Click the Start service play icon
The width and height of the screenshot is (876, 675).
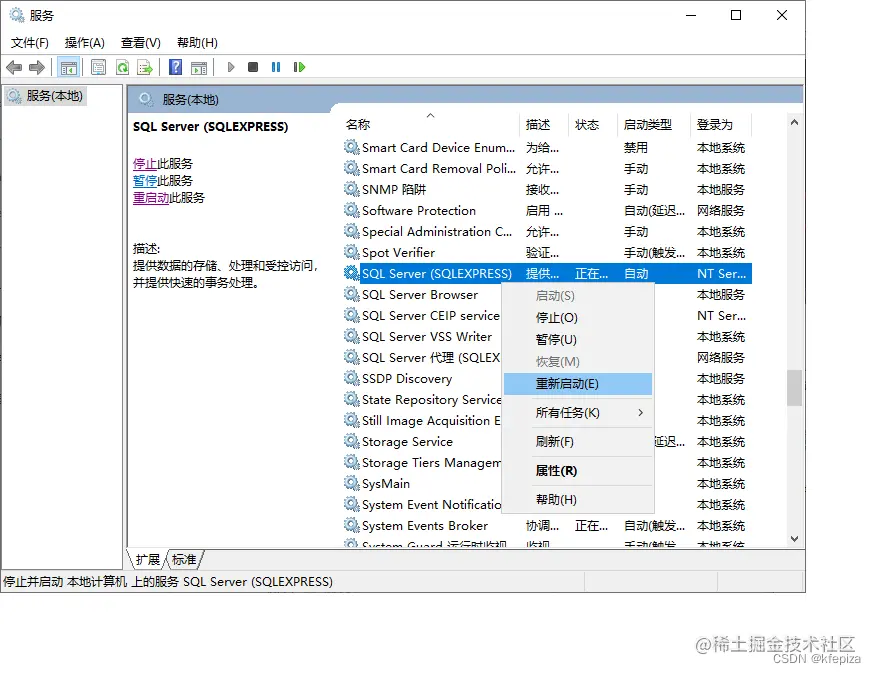pos(231,67)
